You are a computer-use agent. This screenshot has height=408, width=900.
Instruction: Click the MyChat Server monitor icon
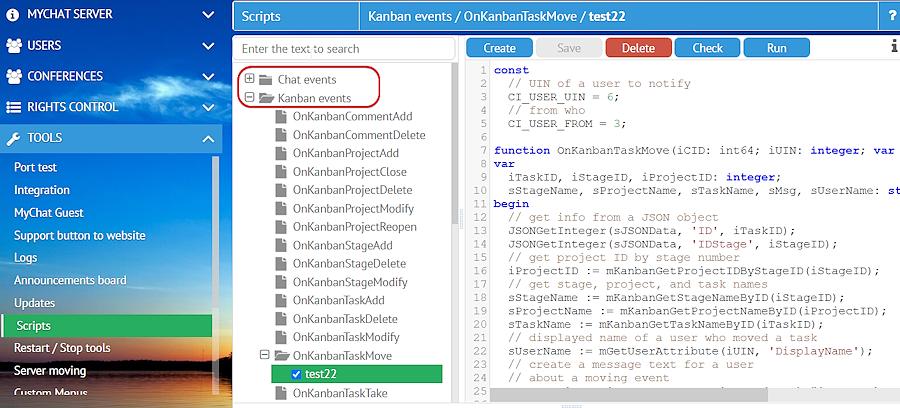(15, 15)
